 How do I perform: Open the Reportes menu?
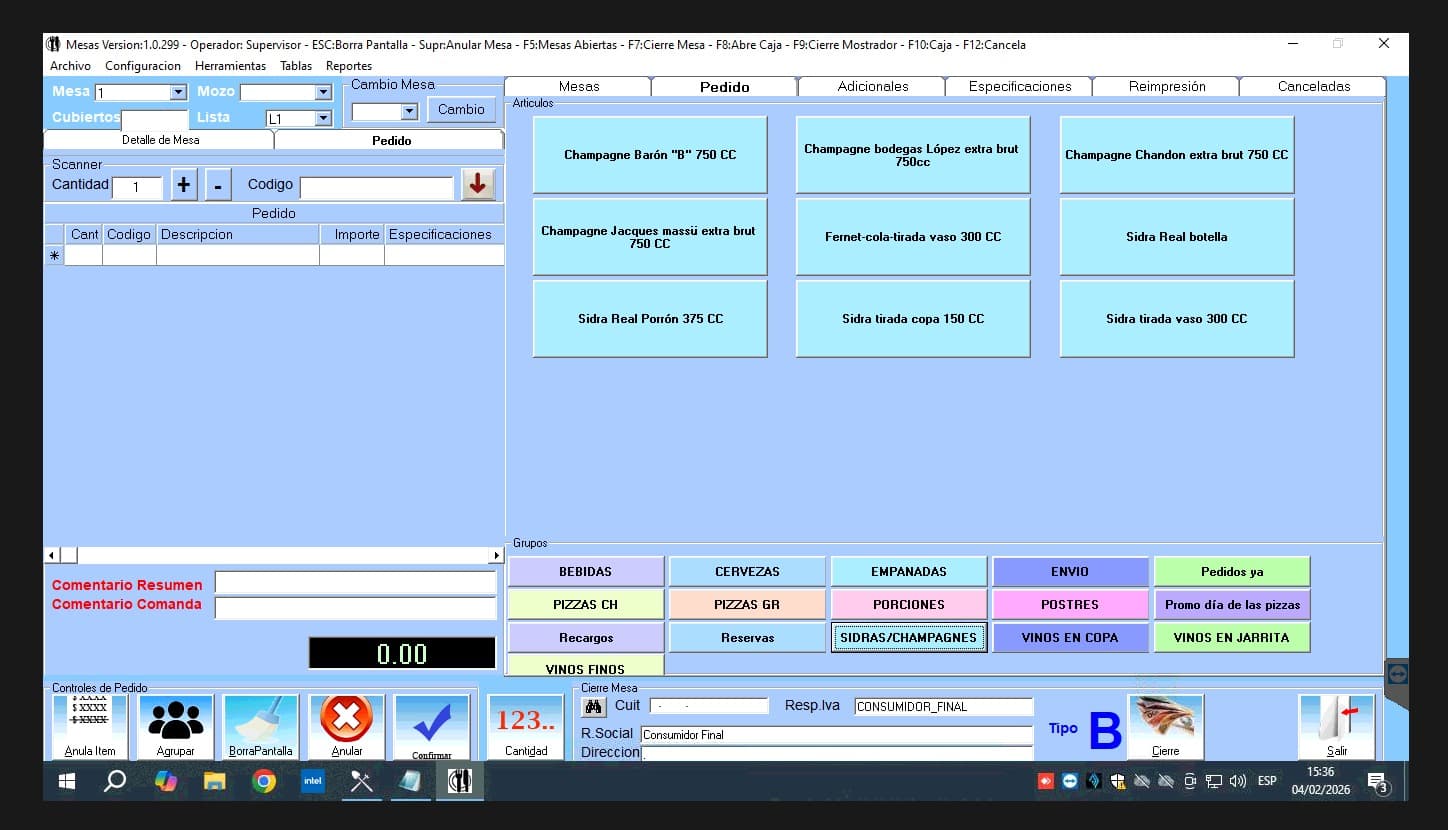tap(349, 66)
